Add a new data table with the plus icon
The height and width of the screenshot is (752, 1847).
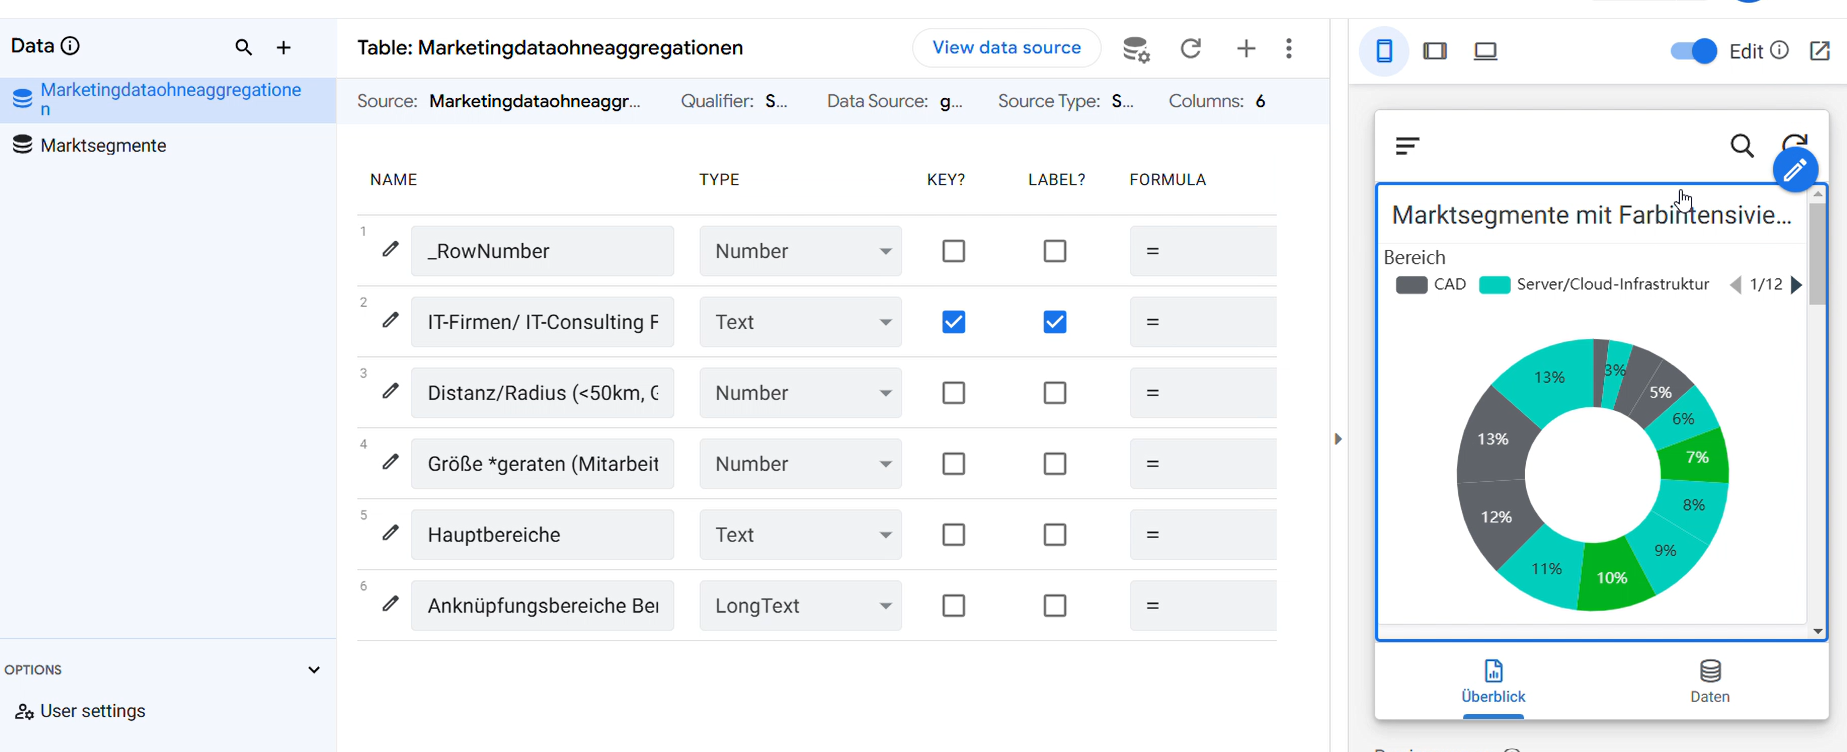coord(284,47)
